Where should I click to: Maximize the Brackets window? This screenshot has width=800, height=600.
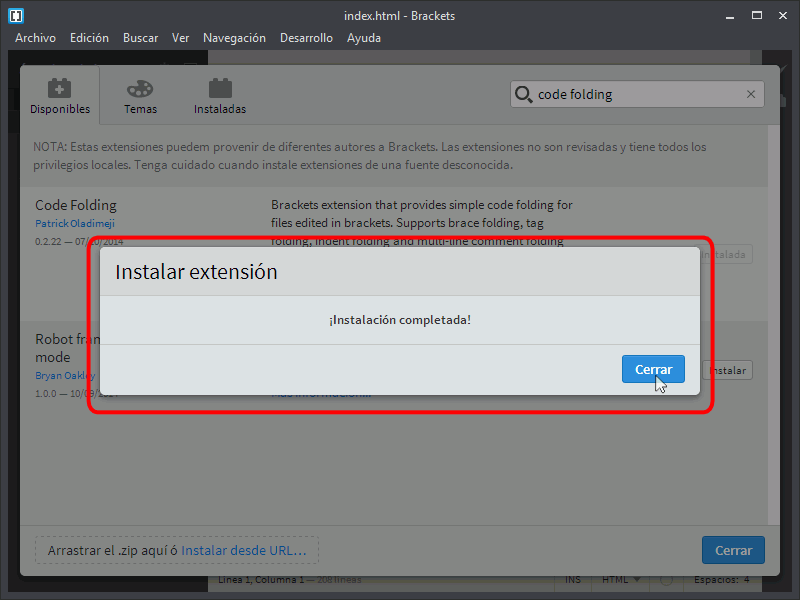tap(757, 16)
